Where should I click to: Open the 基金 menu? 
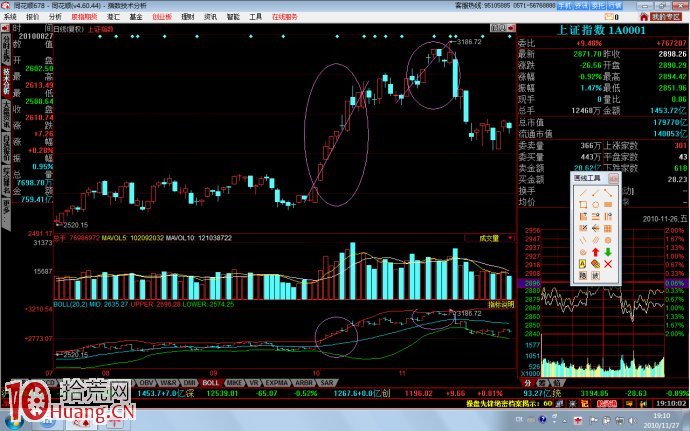136,17
